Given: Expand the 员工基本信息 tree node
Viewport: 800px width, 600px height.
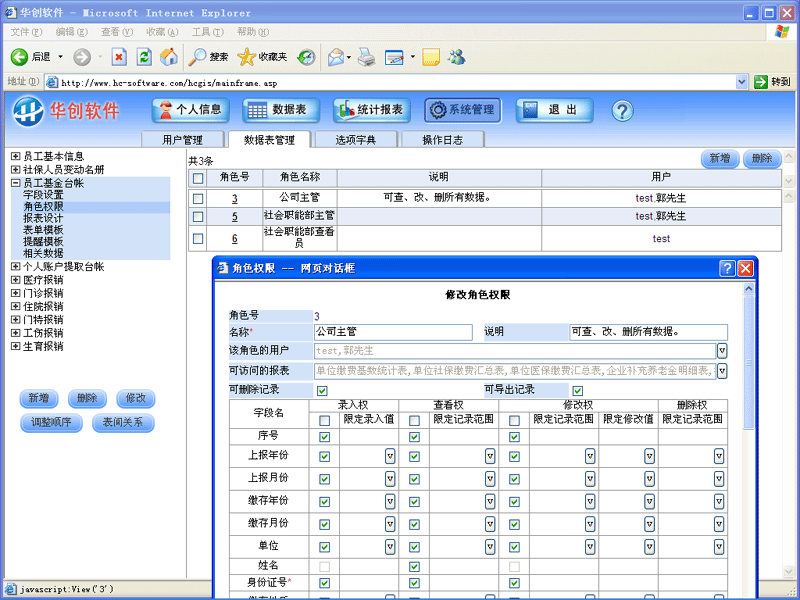Looking at the screenshot, I should (x=15, y=157).
